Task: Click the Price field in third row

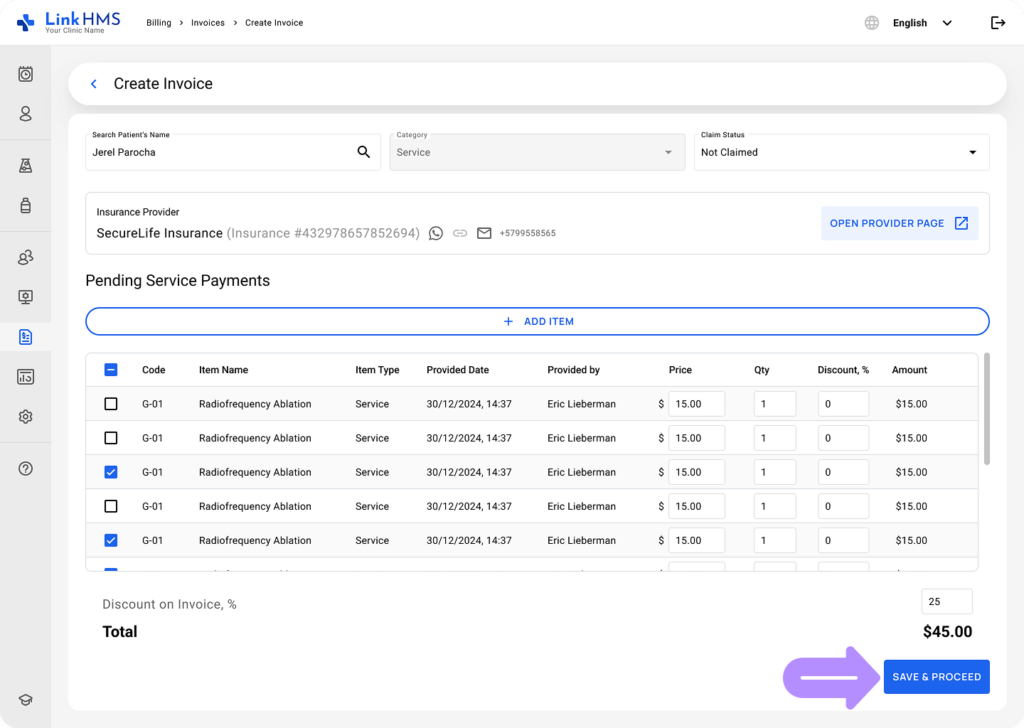Action: point(696,472)
